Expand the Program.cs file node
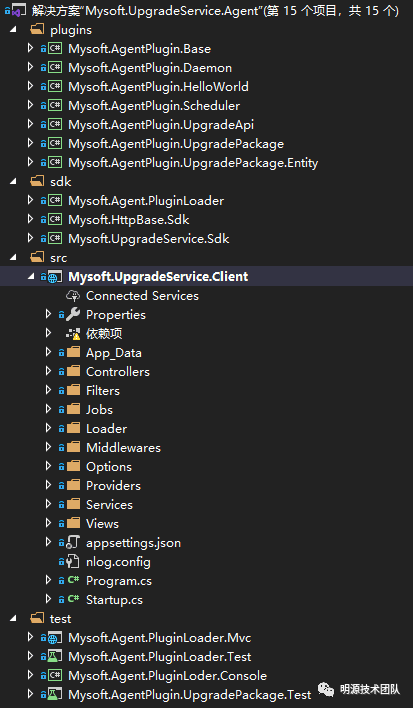Image resolution: width=413 pixels, height=708 pixels. pos(48,580)
